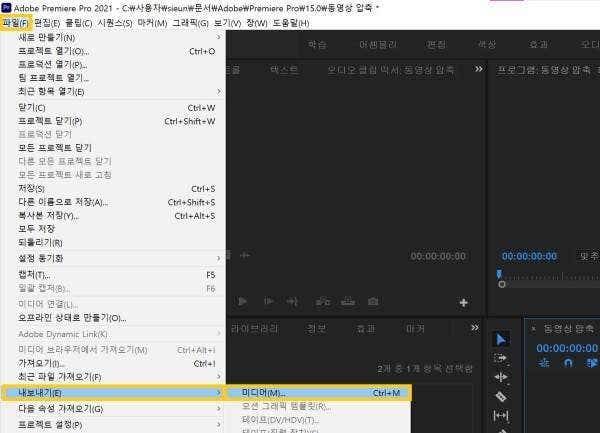Click the Drag Audio Only waveform icon

click(x=245, y=255)
